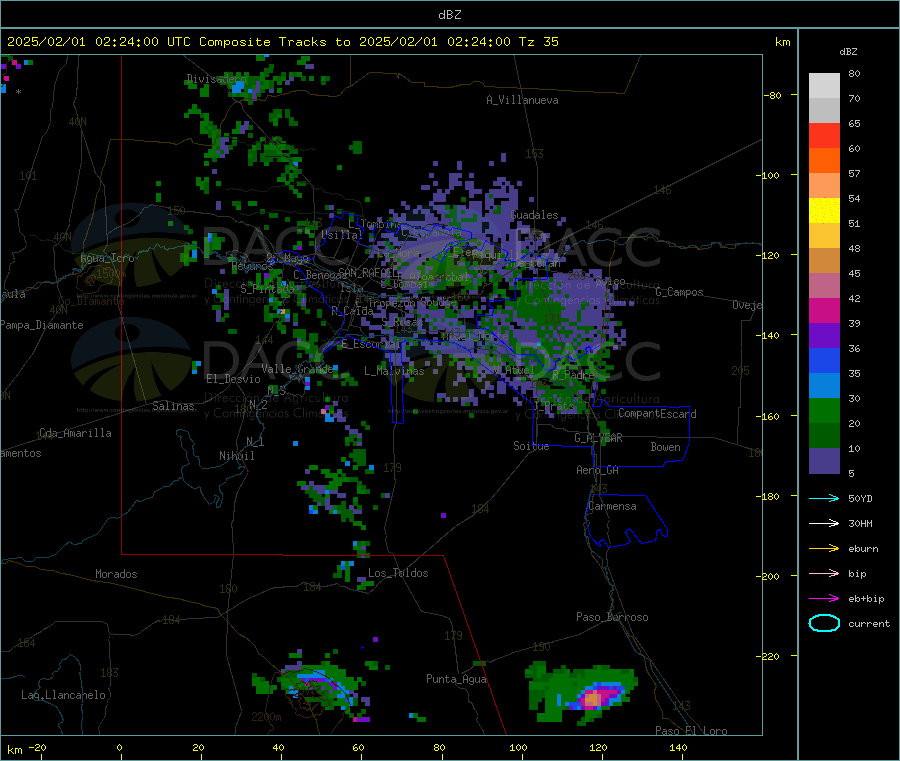Click the Lag.Llancanelo map label

coord(63,695)
